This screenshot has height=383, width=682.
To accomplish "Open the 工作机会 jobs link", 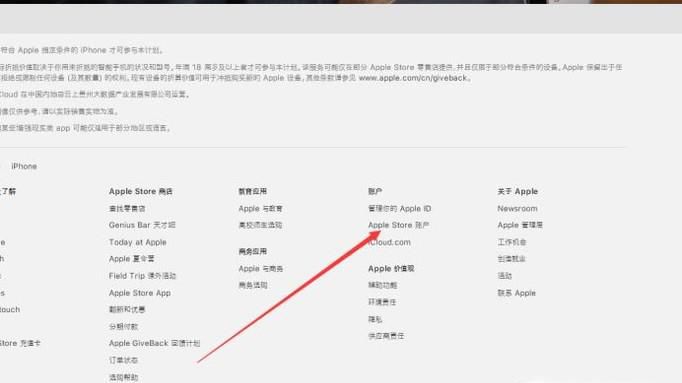I will pos(512,242).
